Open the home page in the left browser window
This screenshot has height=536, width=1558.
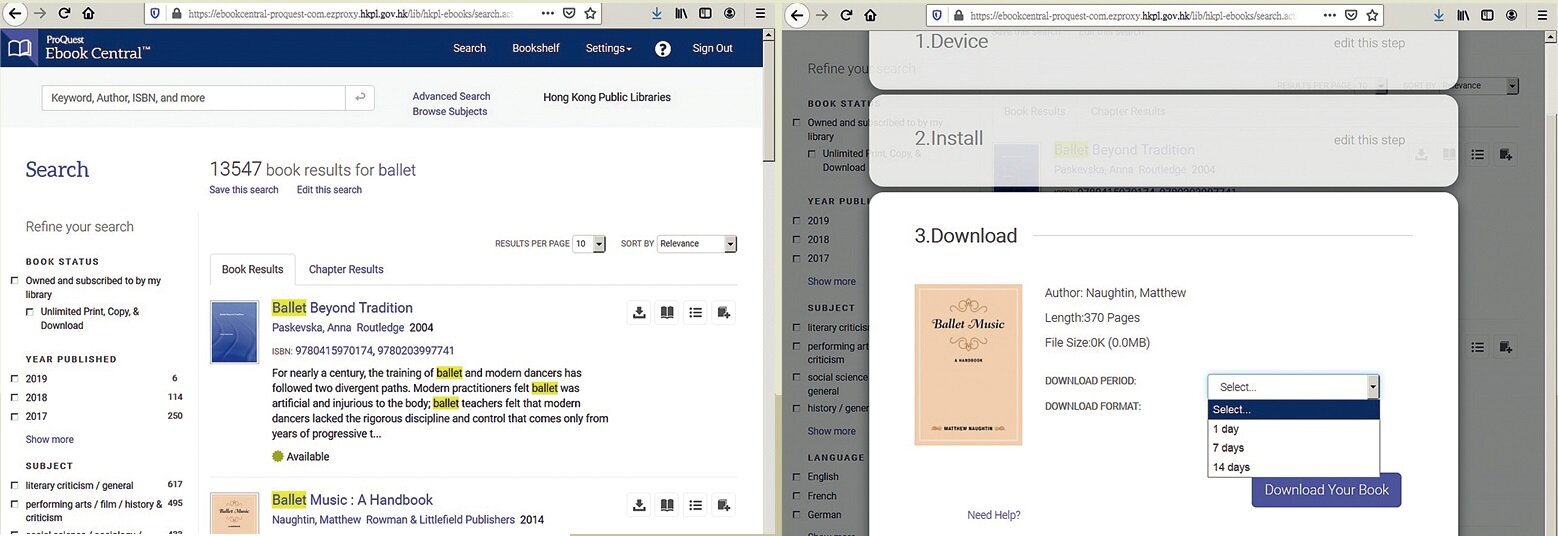(88, 14)
